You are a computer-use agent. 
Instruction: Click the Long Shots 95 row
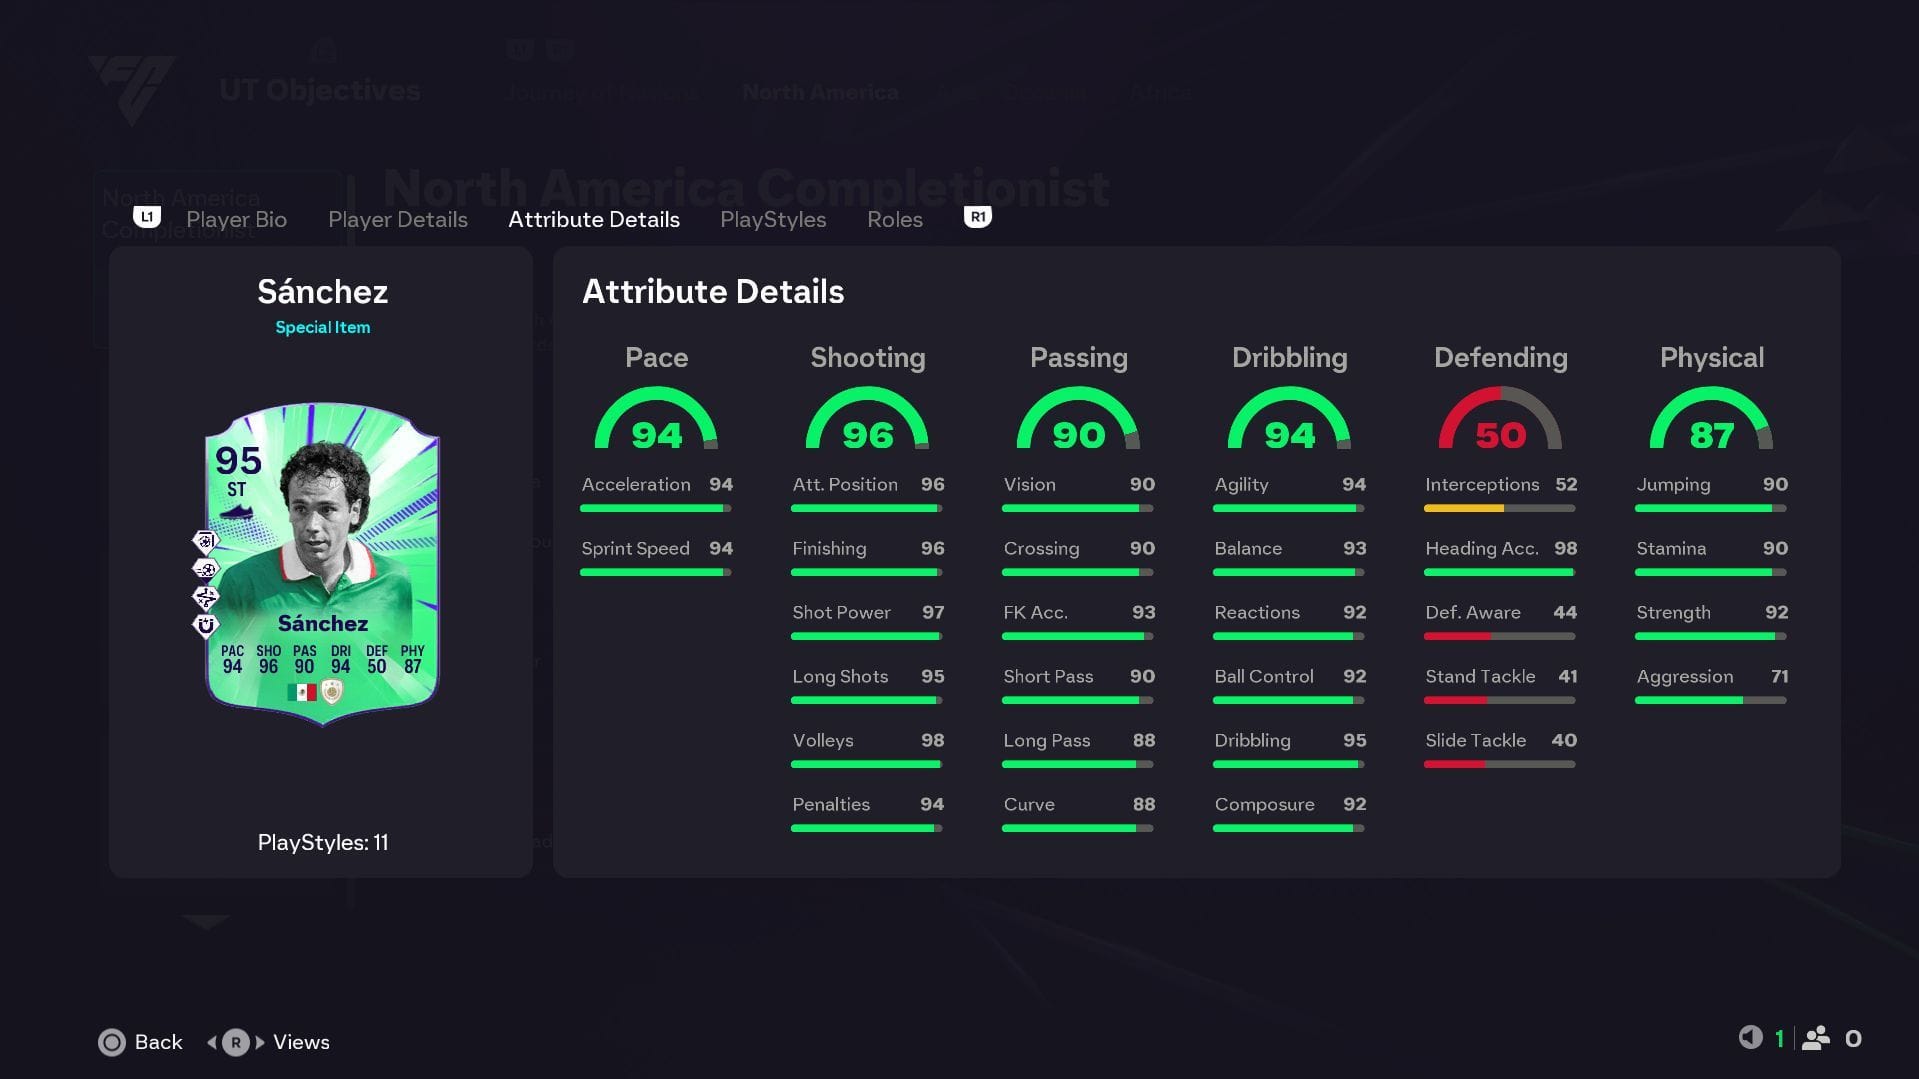pos(867,685)
